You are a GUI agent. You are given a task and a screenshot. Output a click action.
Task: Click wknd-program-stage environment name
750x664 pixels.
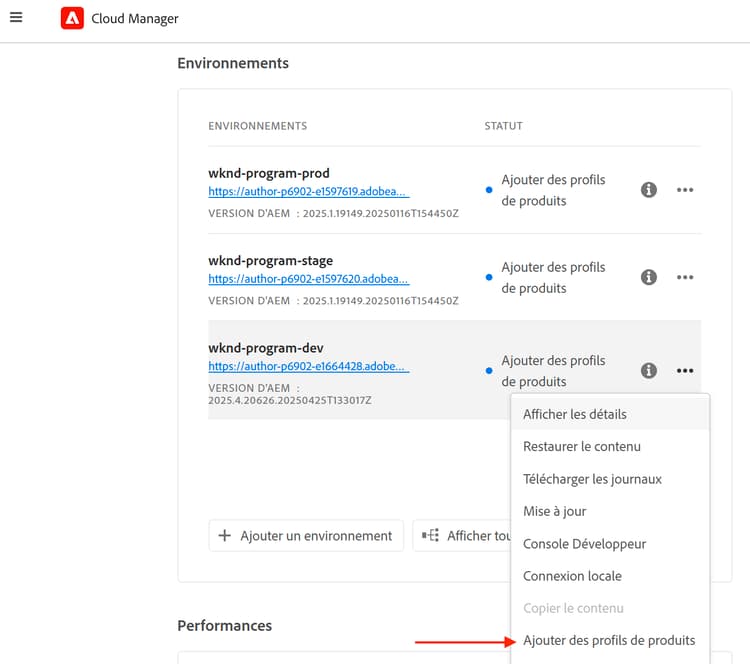click(x=271, y=261)
